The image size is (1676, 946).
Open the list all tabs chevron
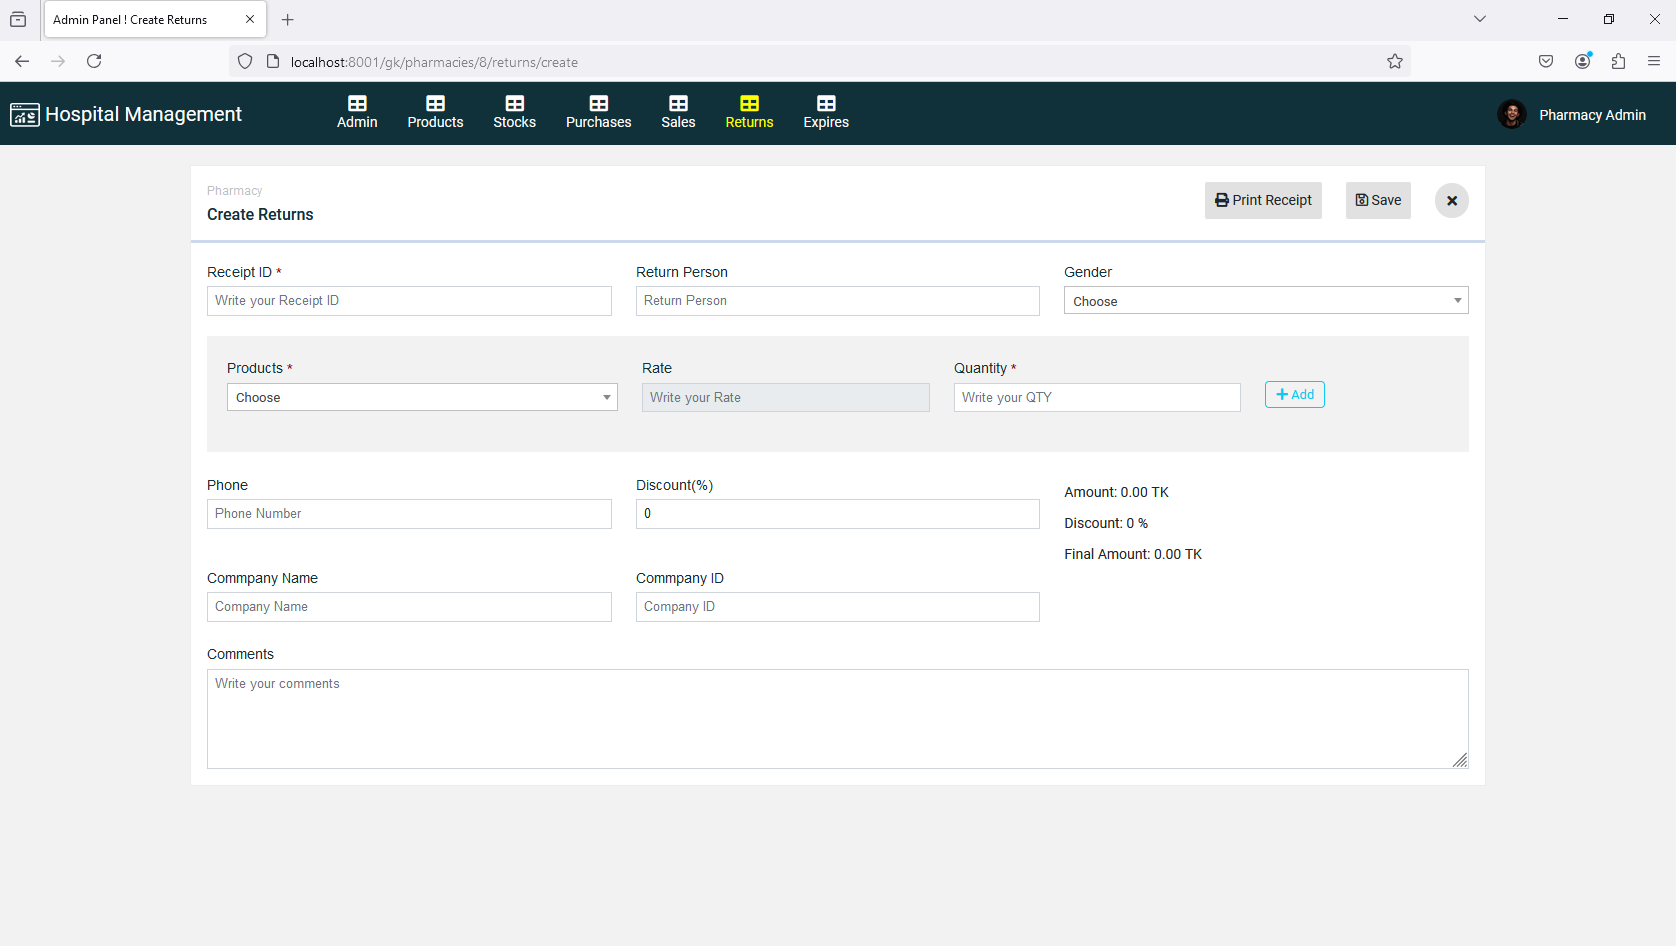point(1480,19)
